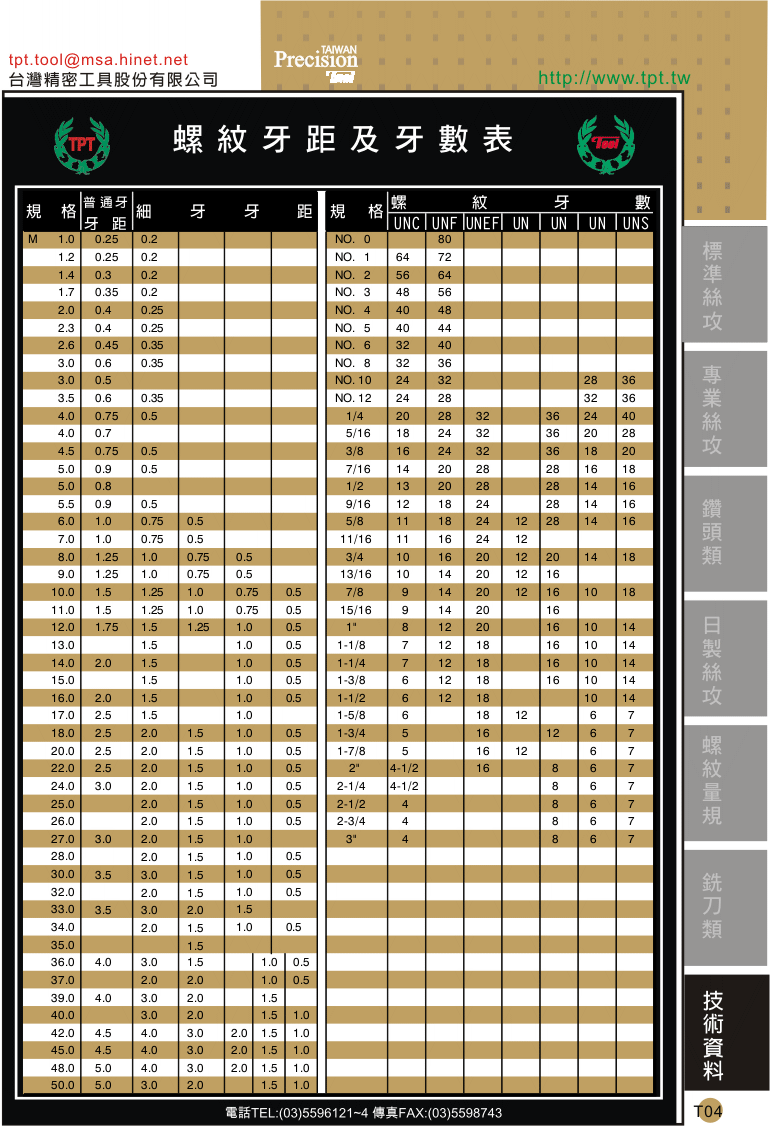This screenshot has width=770, height=1128.
Task: Click the 27.0 metric size row
Action: click(63, 840)
